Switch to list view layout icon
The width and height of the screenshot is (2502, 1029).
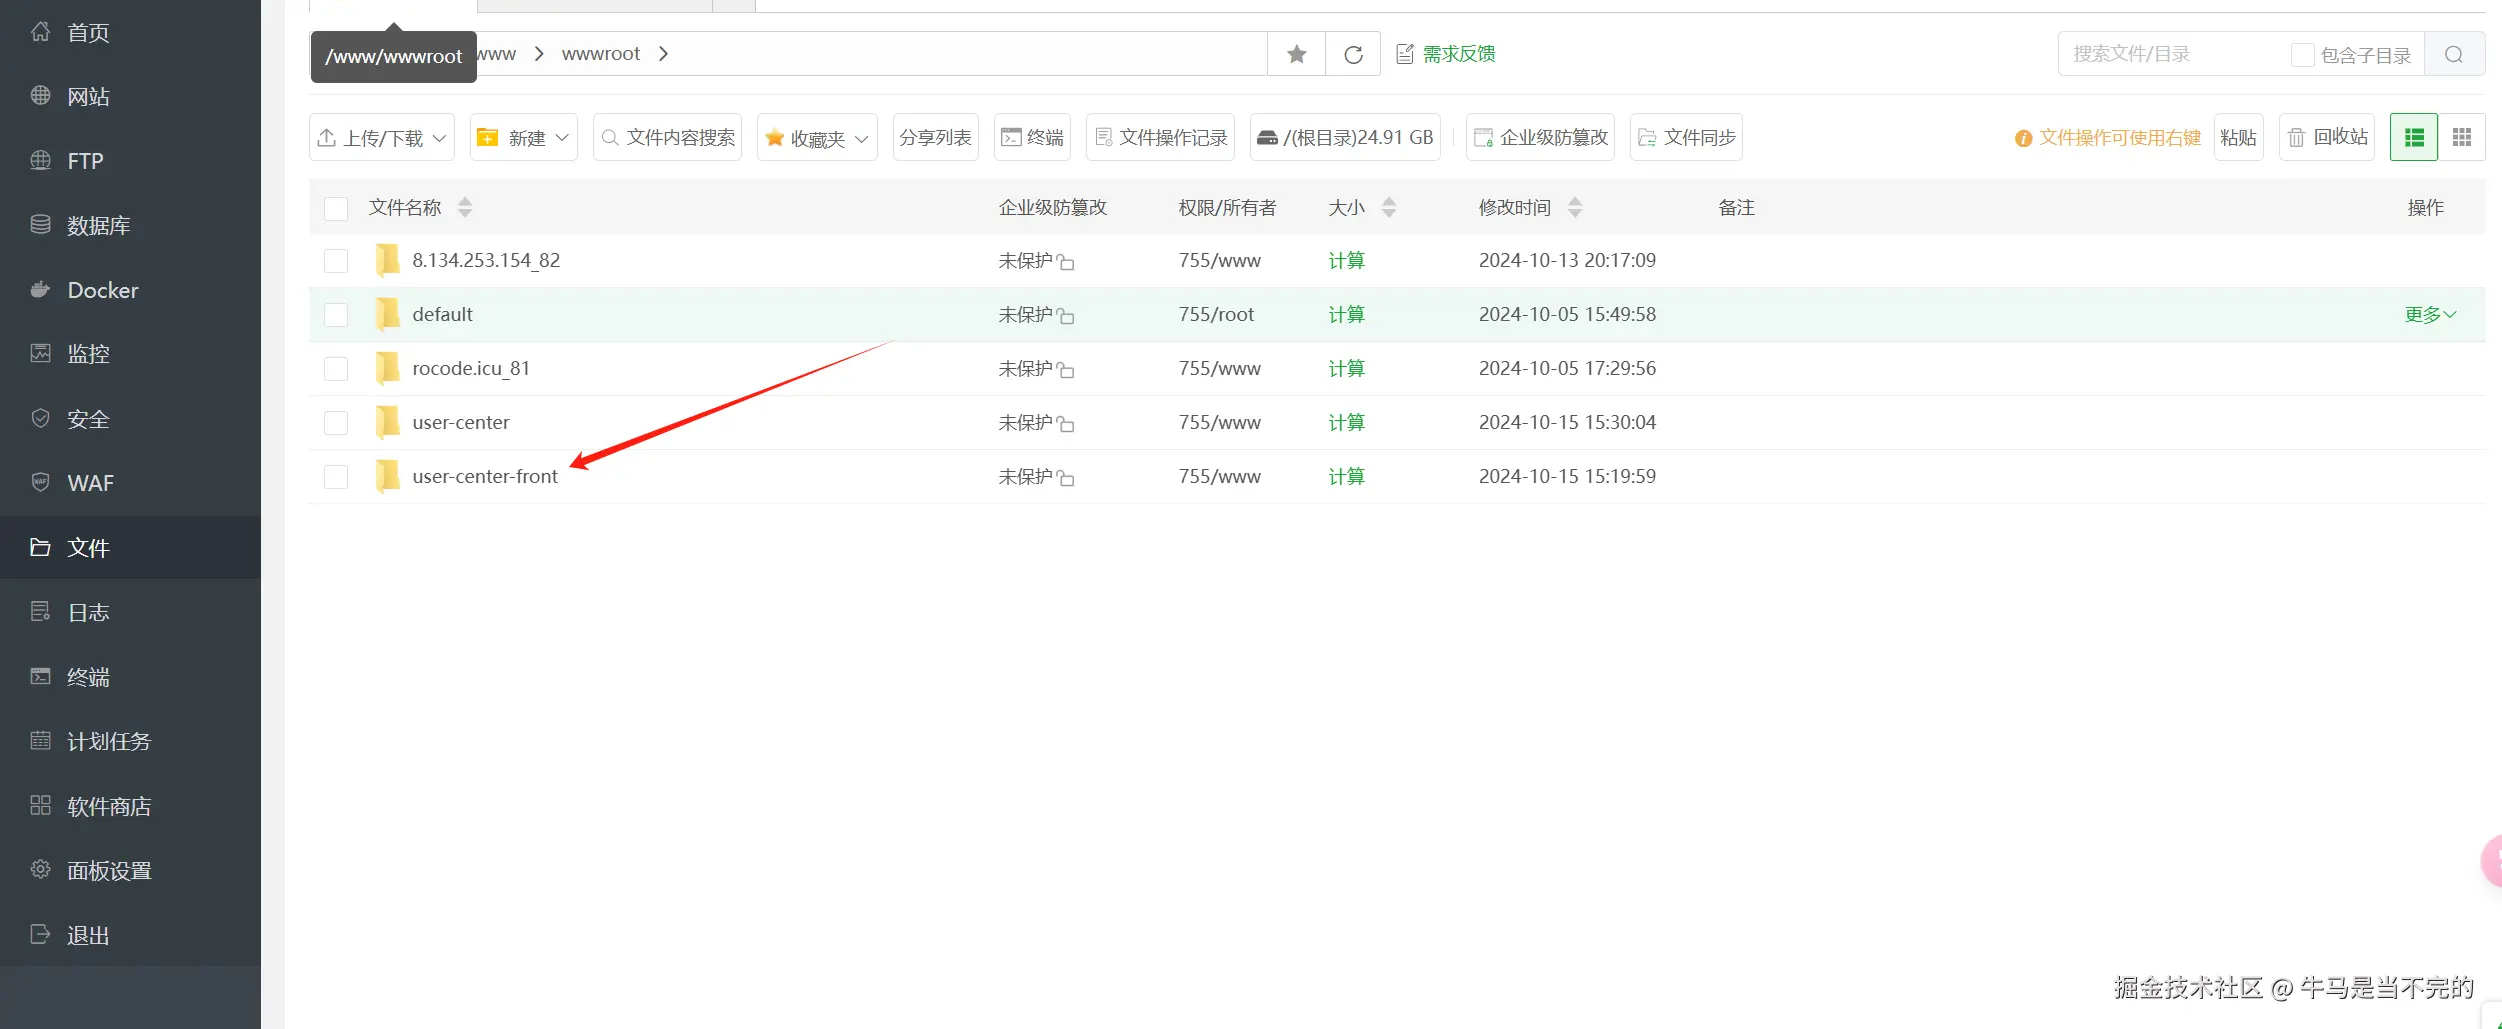coord(2414,137)
